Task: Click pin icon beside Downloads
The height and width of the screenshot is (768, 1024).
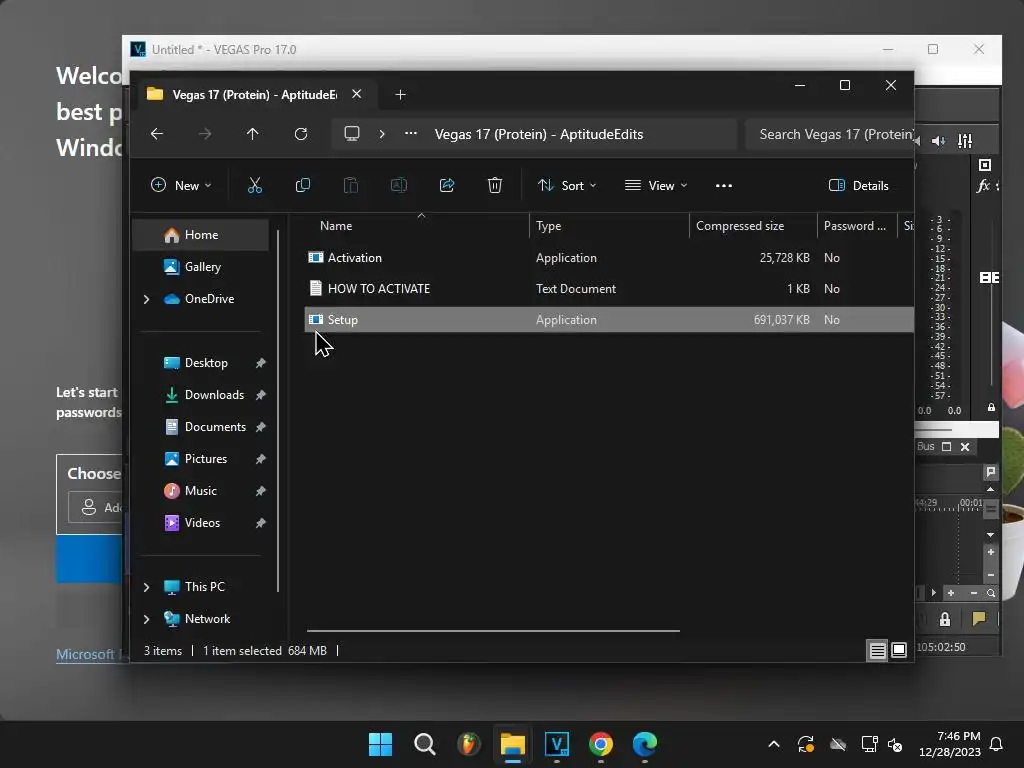Action: (261, 395)
